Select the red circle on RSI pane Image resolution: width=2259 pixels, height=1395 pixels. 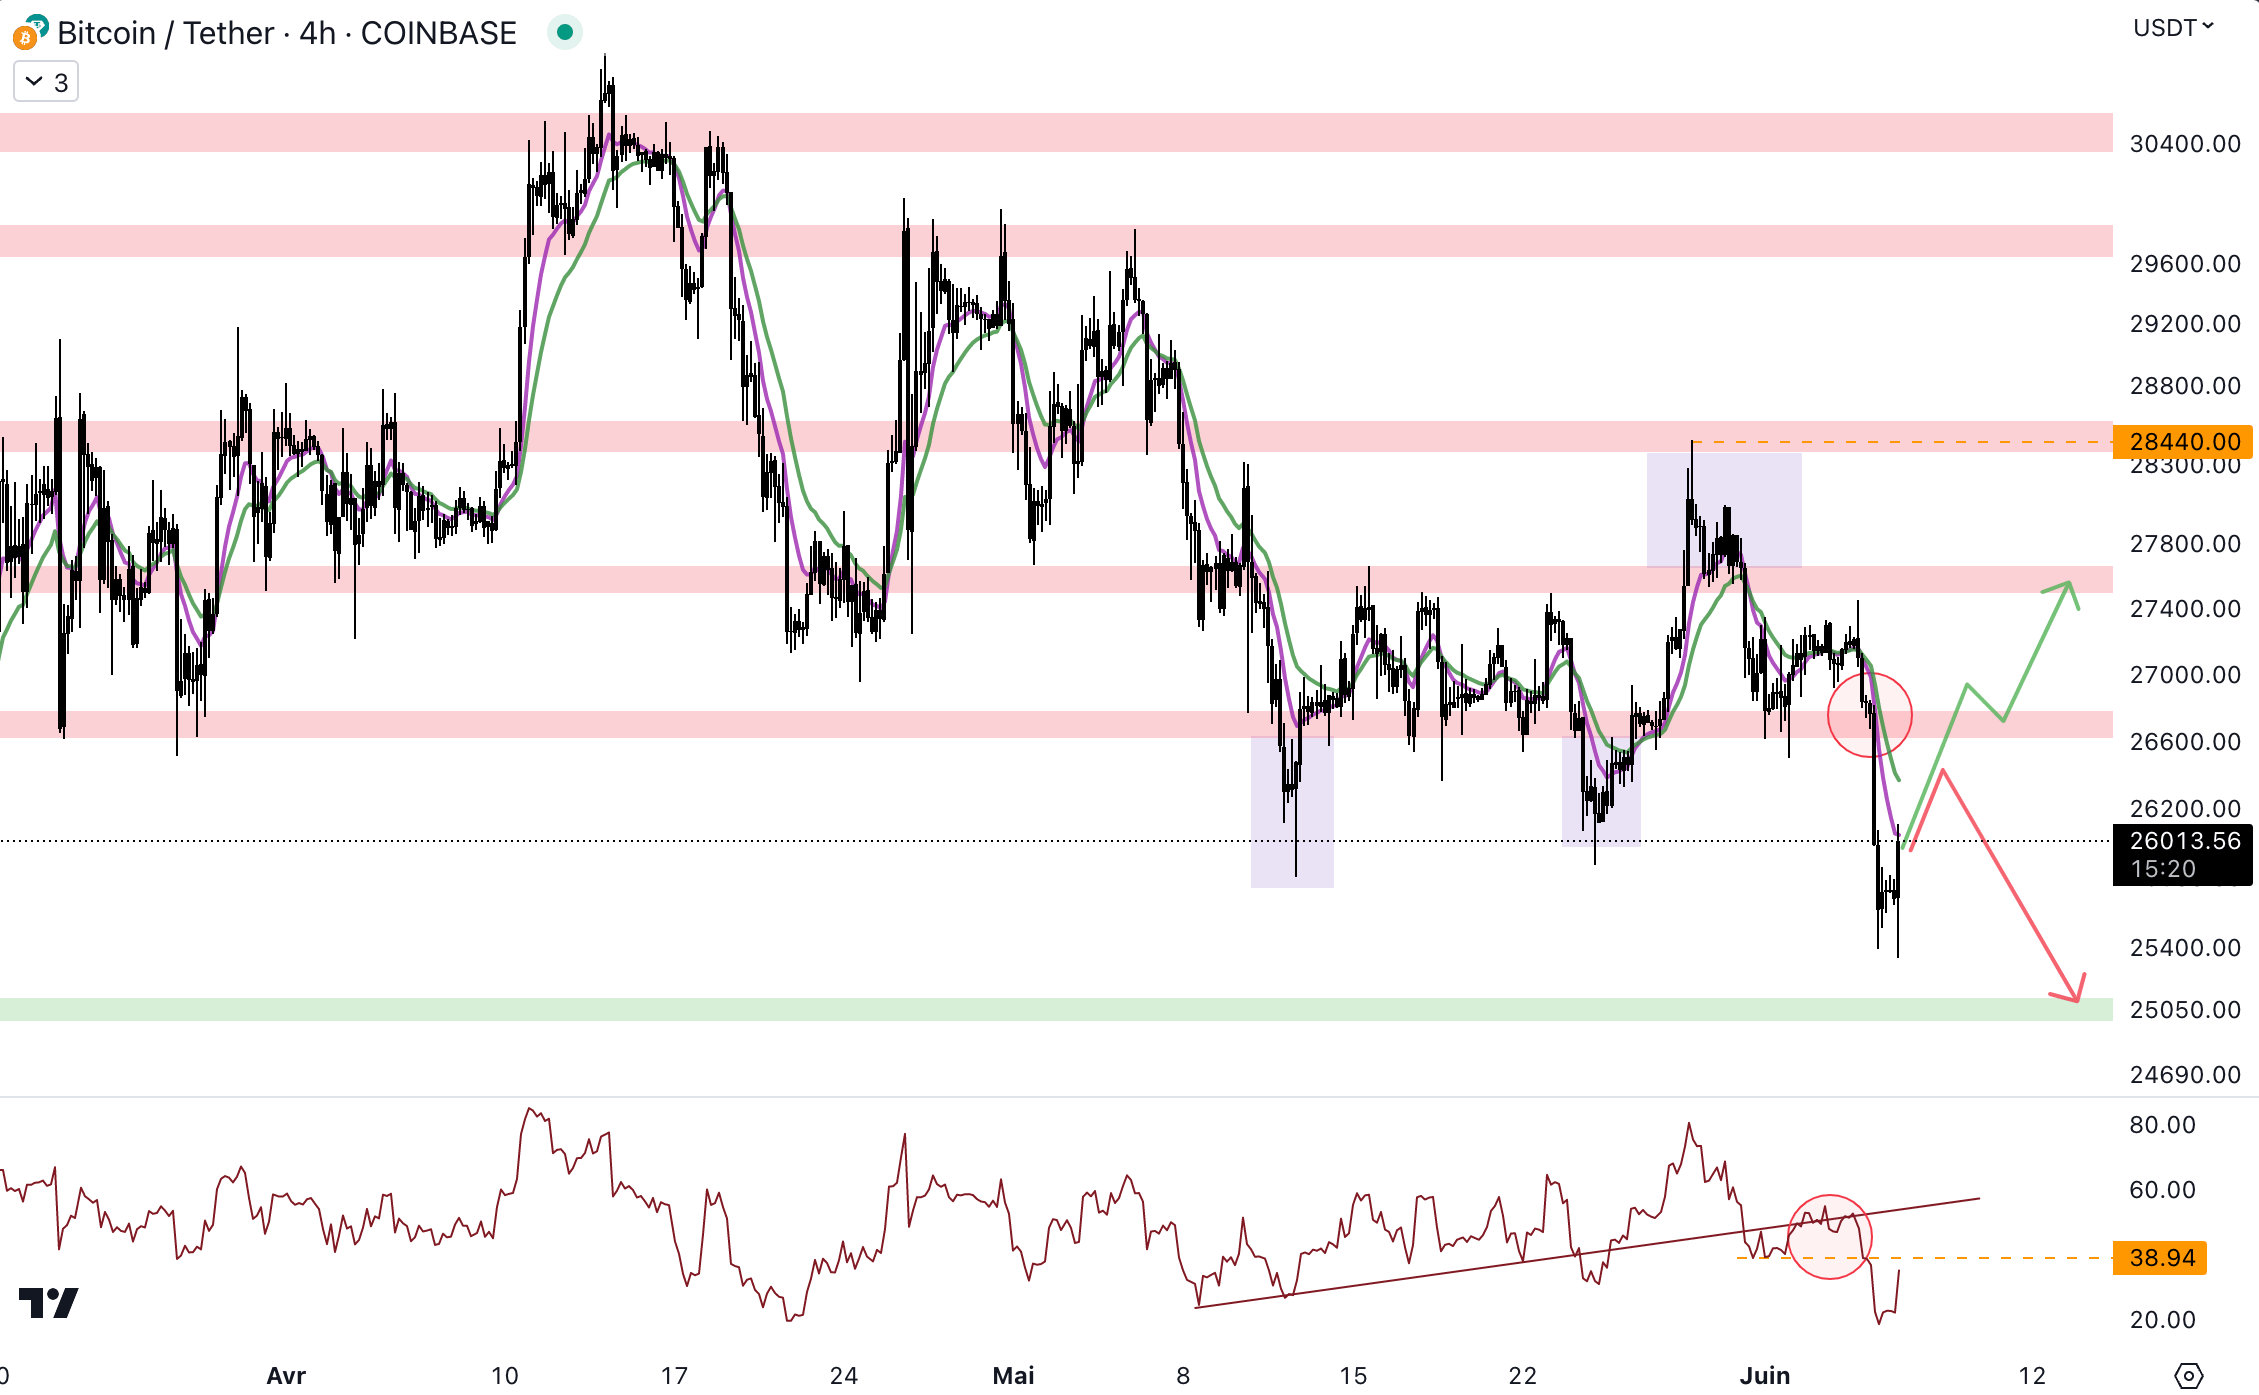point(1829,1237)
